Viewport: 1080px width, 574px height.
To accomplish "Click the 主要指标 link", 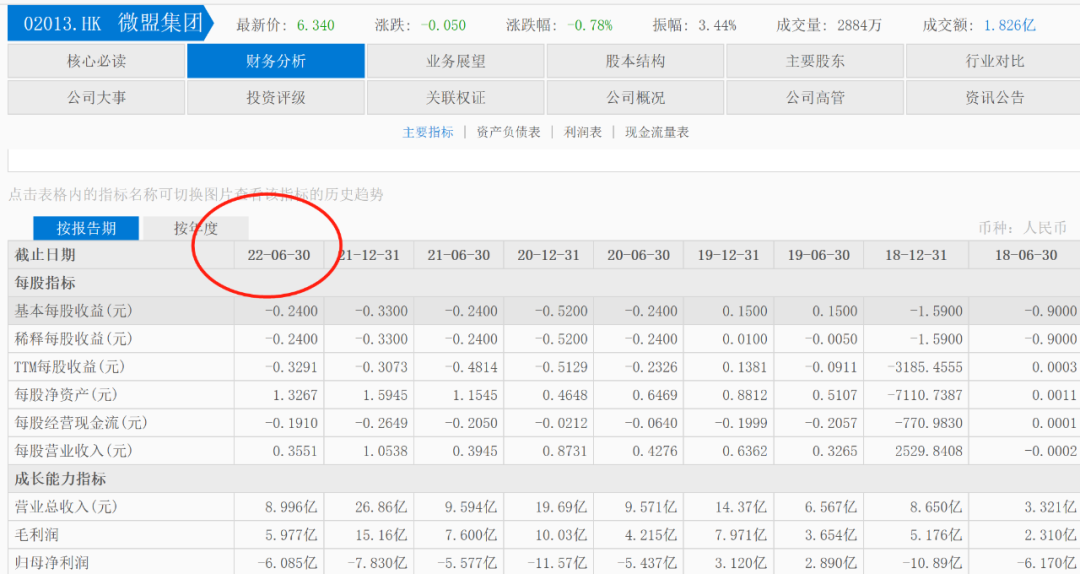I will pos(428,132).
